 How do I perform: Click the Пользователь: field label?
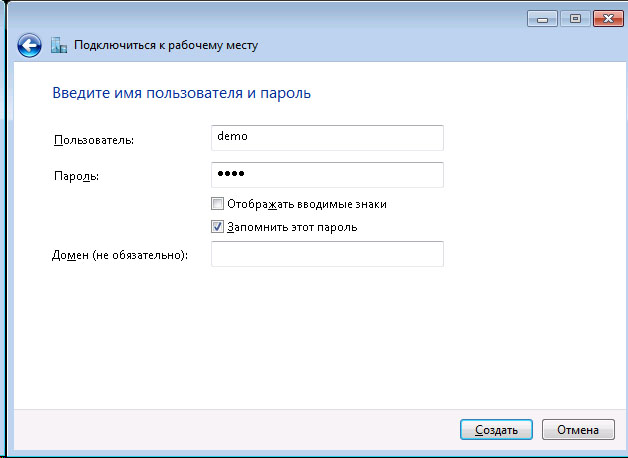[x=93, y=139]
